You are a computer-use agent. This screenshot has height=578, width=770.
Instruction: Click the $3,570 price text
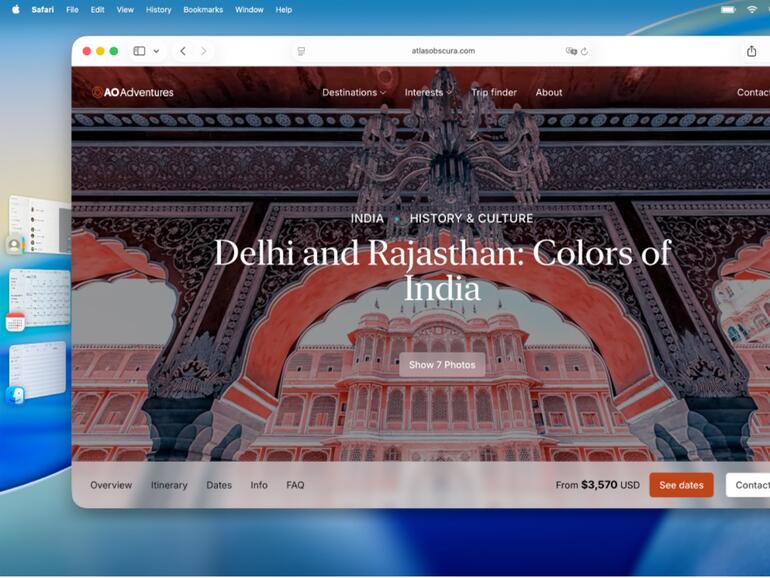pos(599,485)
